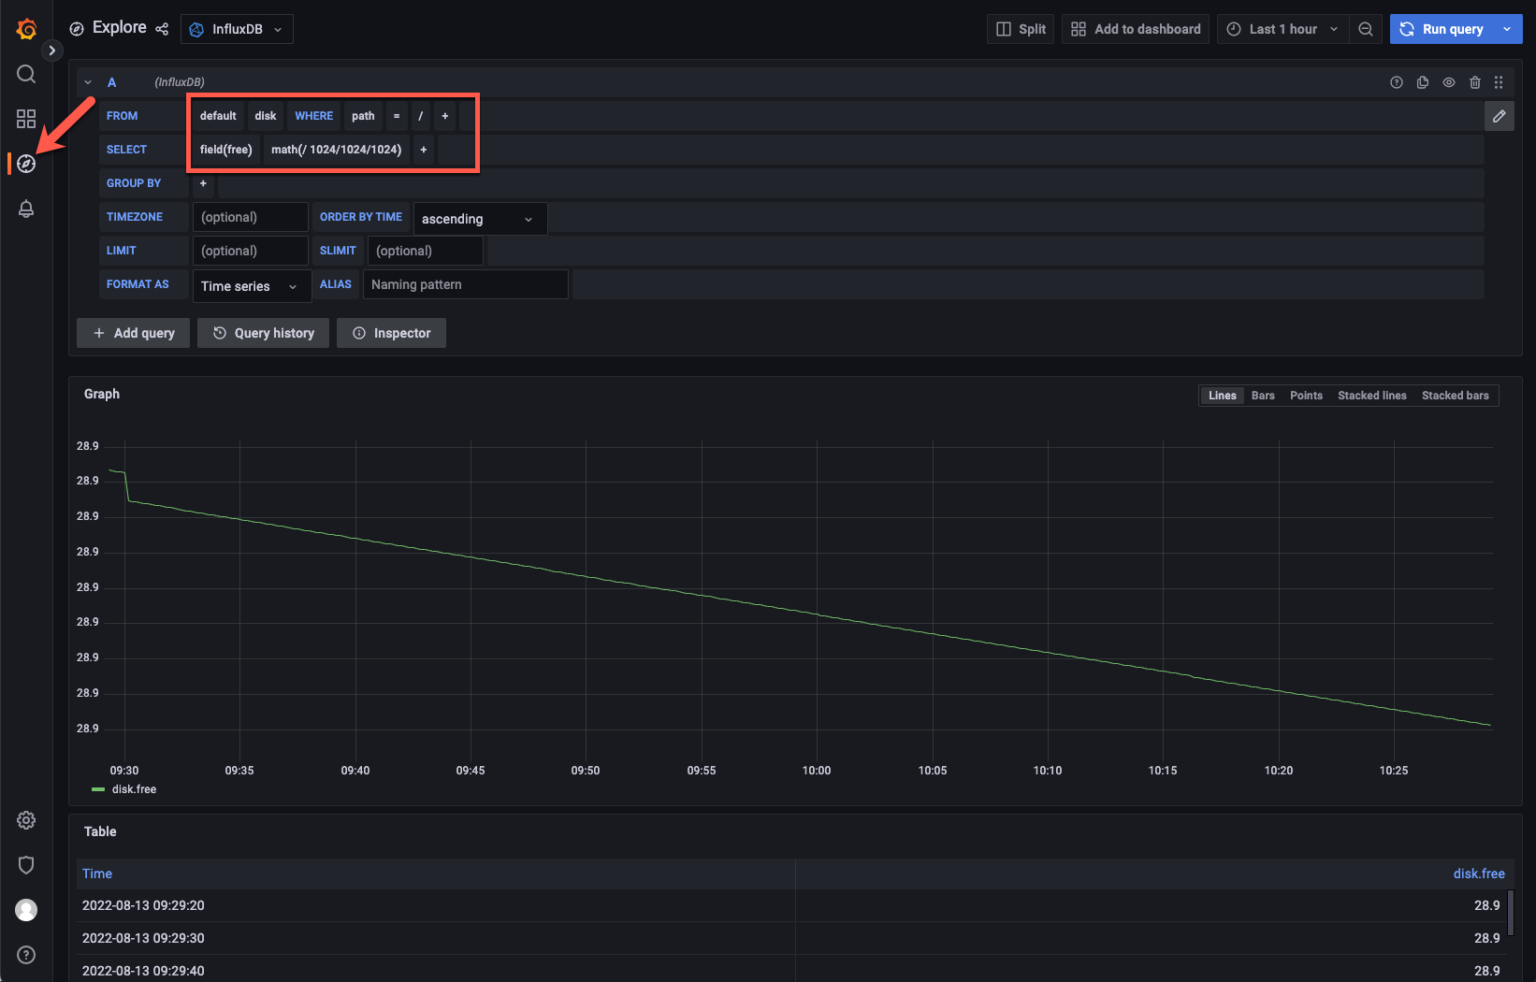Screen dimensions: 1536x982
Task: Open the FORMAT AS Time series dropdown
Action: 250,286
